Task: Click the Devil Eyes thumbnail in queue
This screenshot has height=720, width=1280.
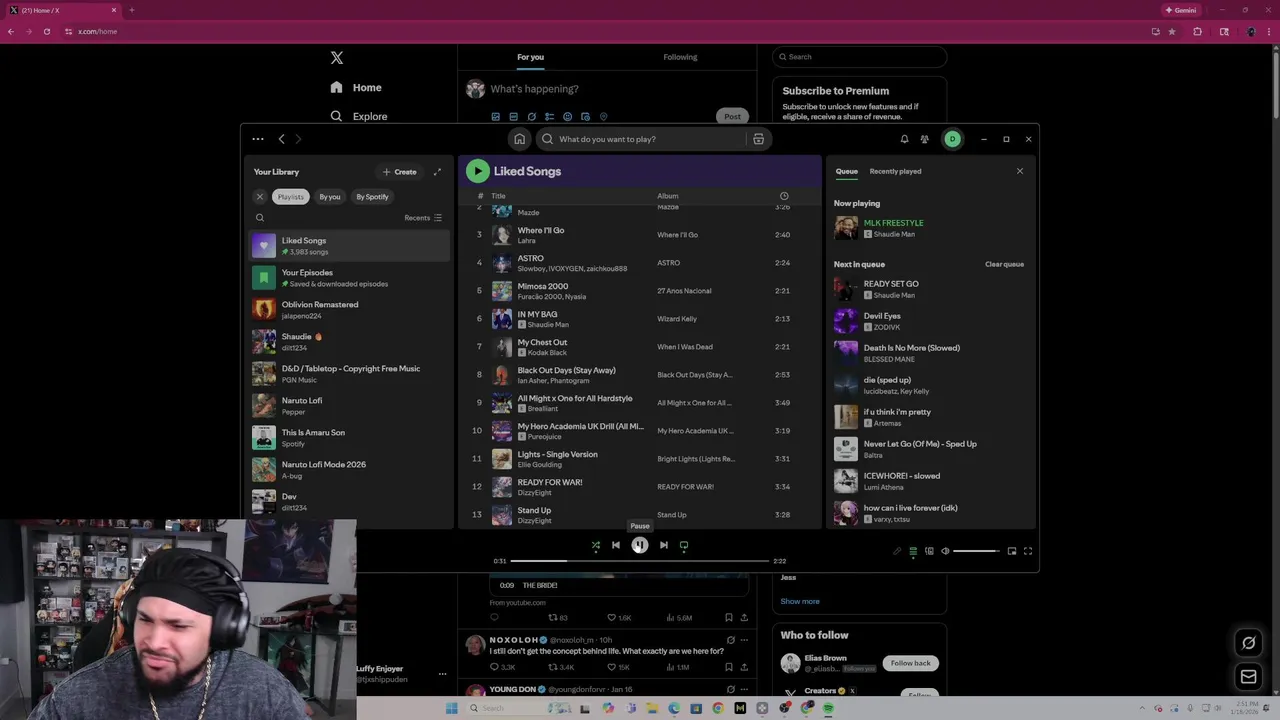Action: 846,321
